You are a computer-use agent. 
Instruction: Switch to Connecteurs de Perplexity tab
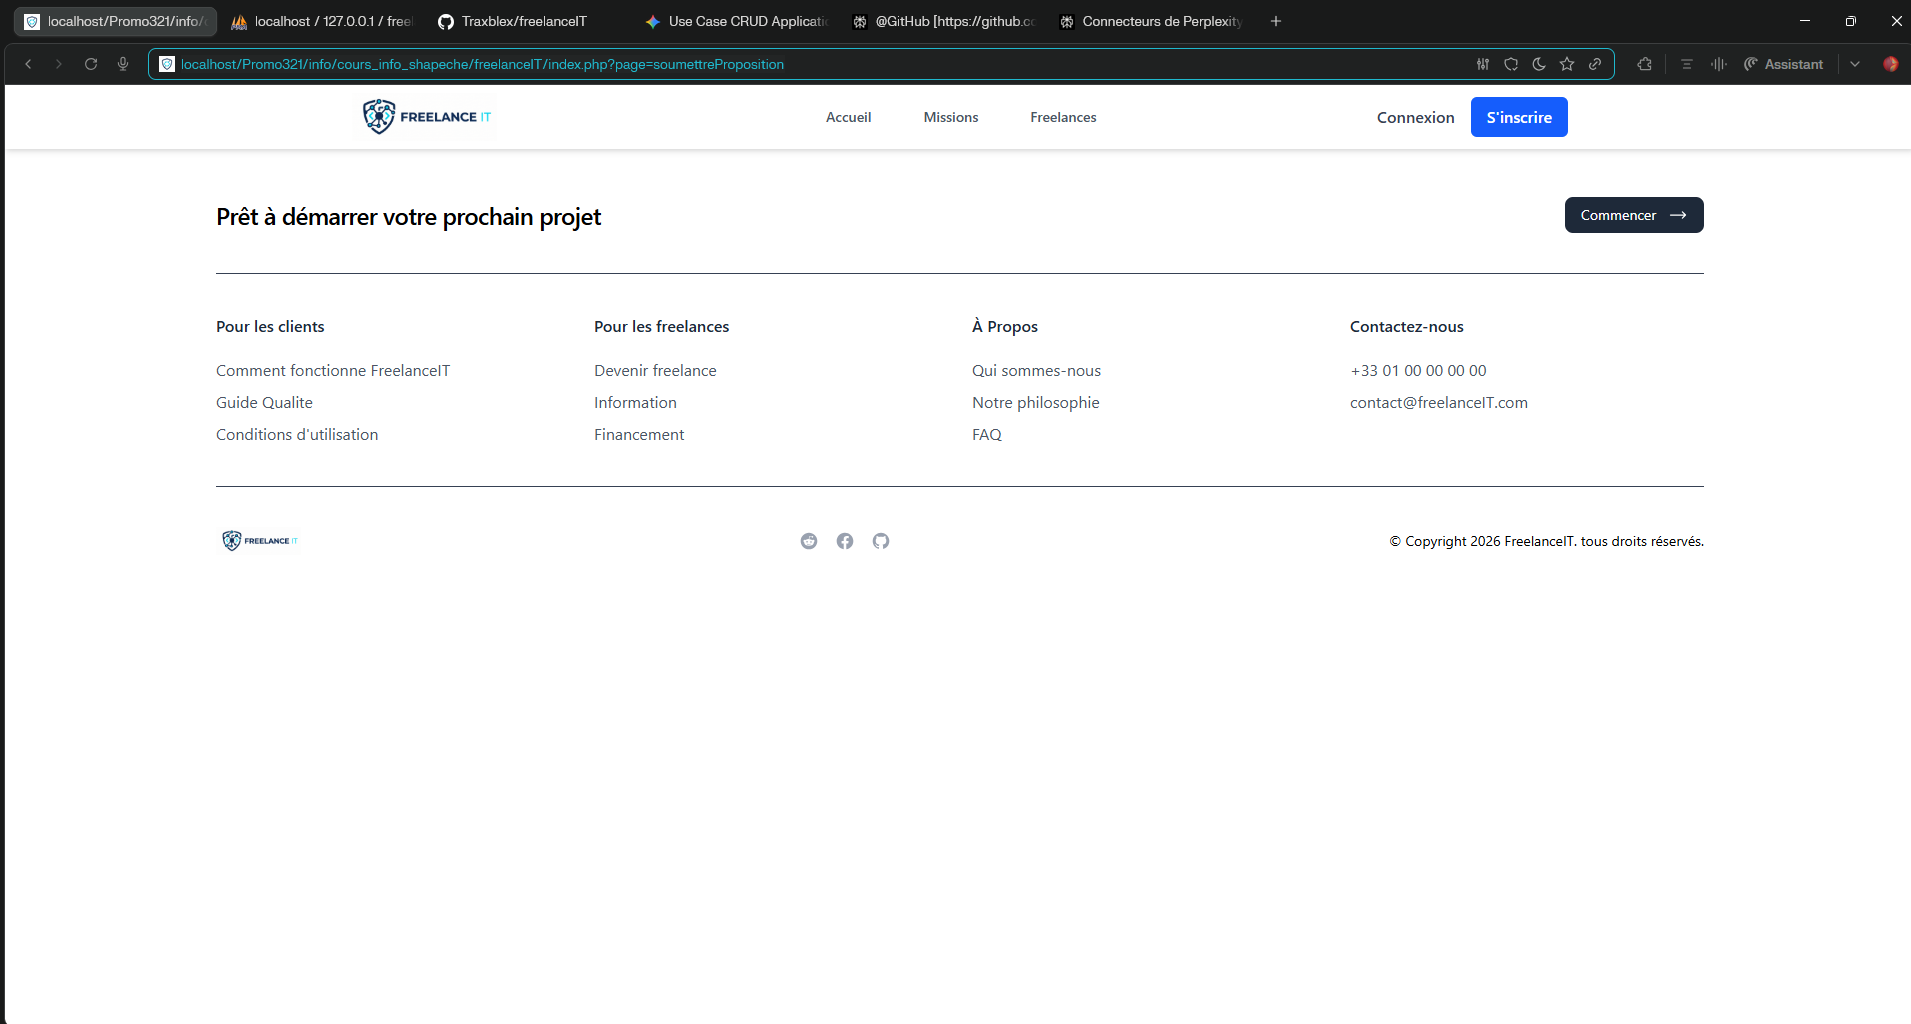coord(1152,21)
